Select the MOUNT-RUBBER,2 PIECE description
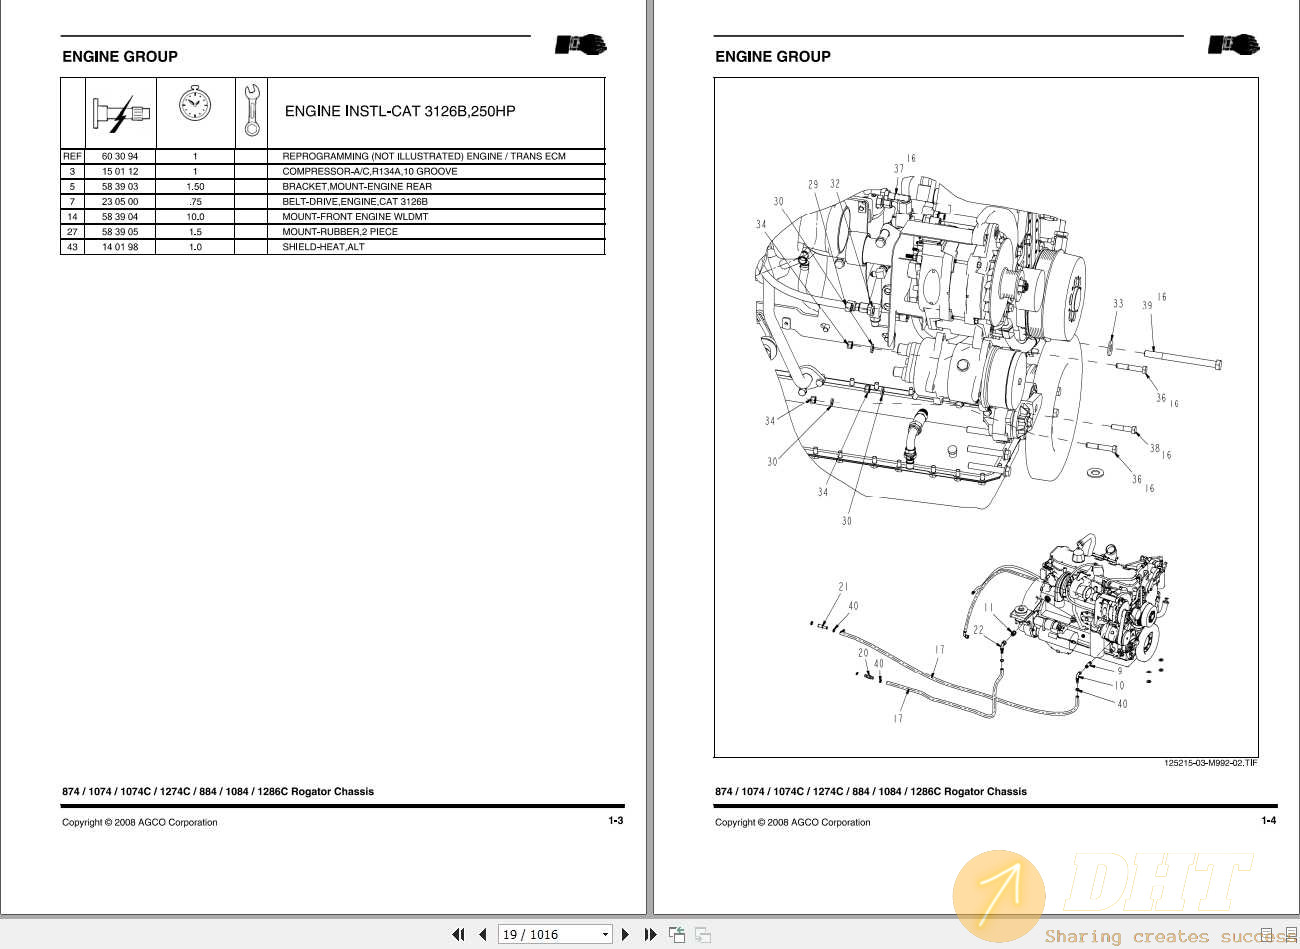The image size is (1300, 949). 340,231
